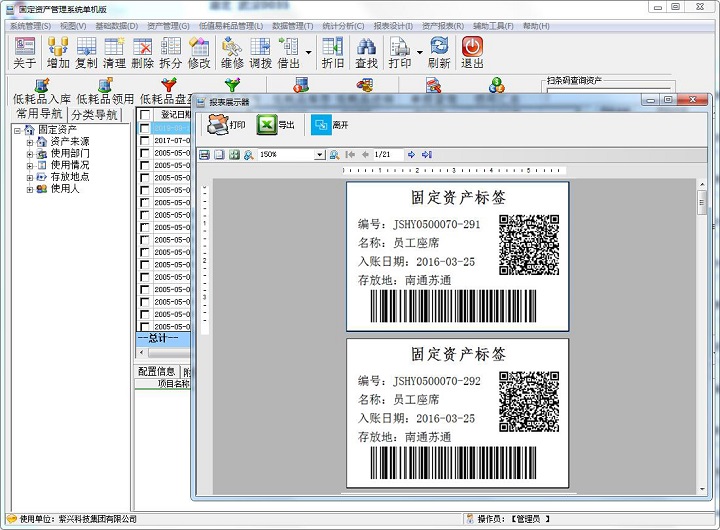The image size is (720, 530).
Task: Select the 常用导航 tab
Action: tap(39, 114)
